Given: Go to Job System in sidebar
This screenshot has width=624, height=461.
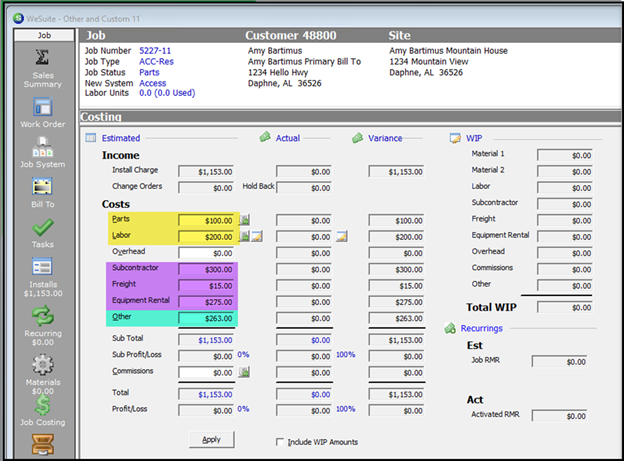Looking at the screenshot, I should pyautogui.click(x=44, y=150).
